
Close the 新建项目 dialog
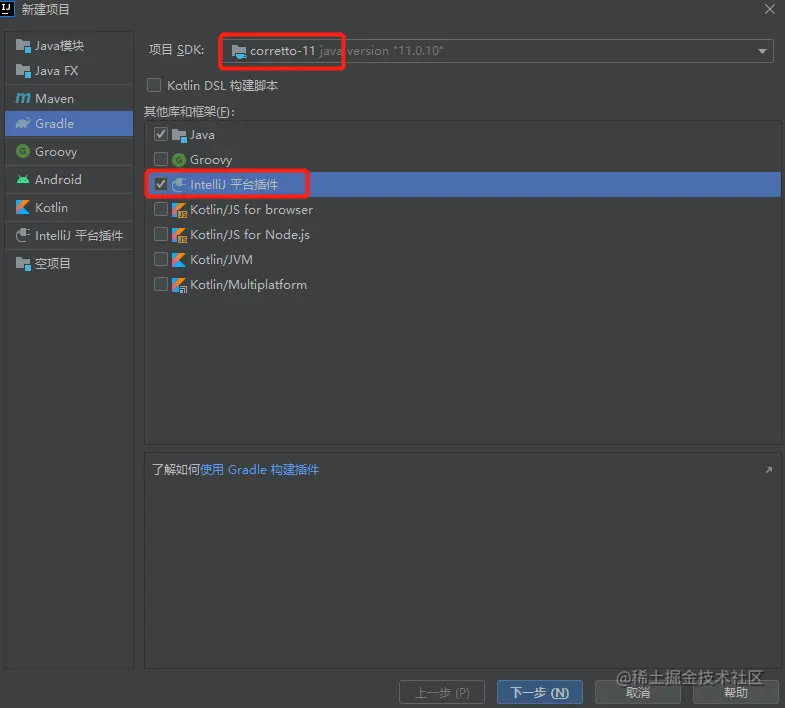click(769, 9)
